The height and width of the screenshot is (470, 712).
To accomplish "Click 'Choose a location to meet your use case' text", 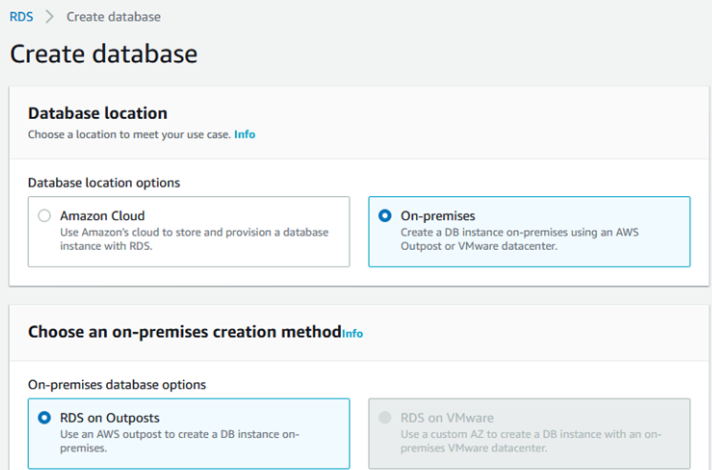I will click(x=129, y=134).
